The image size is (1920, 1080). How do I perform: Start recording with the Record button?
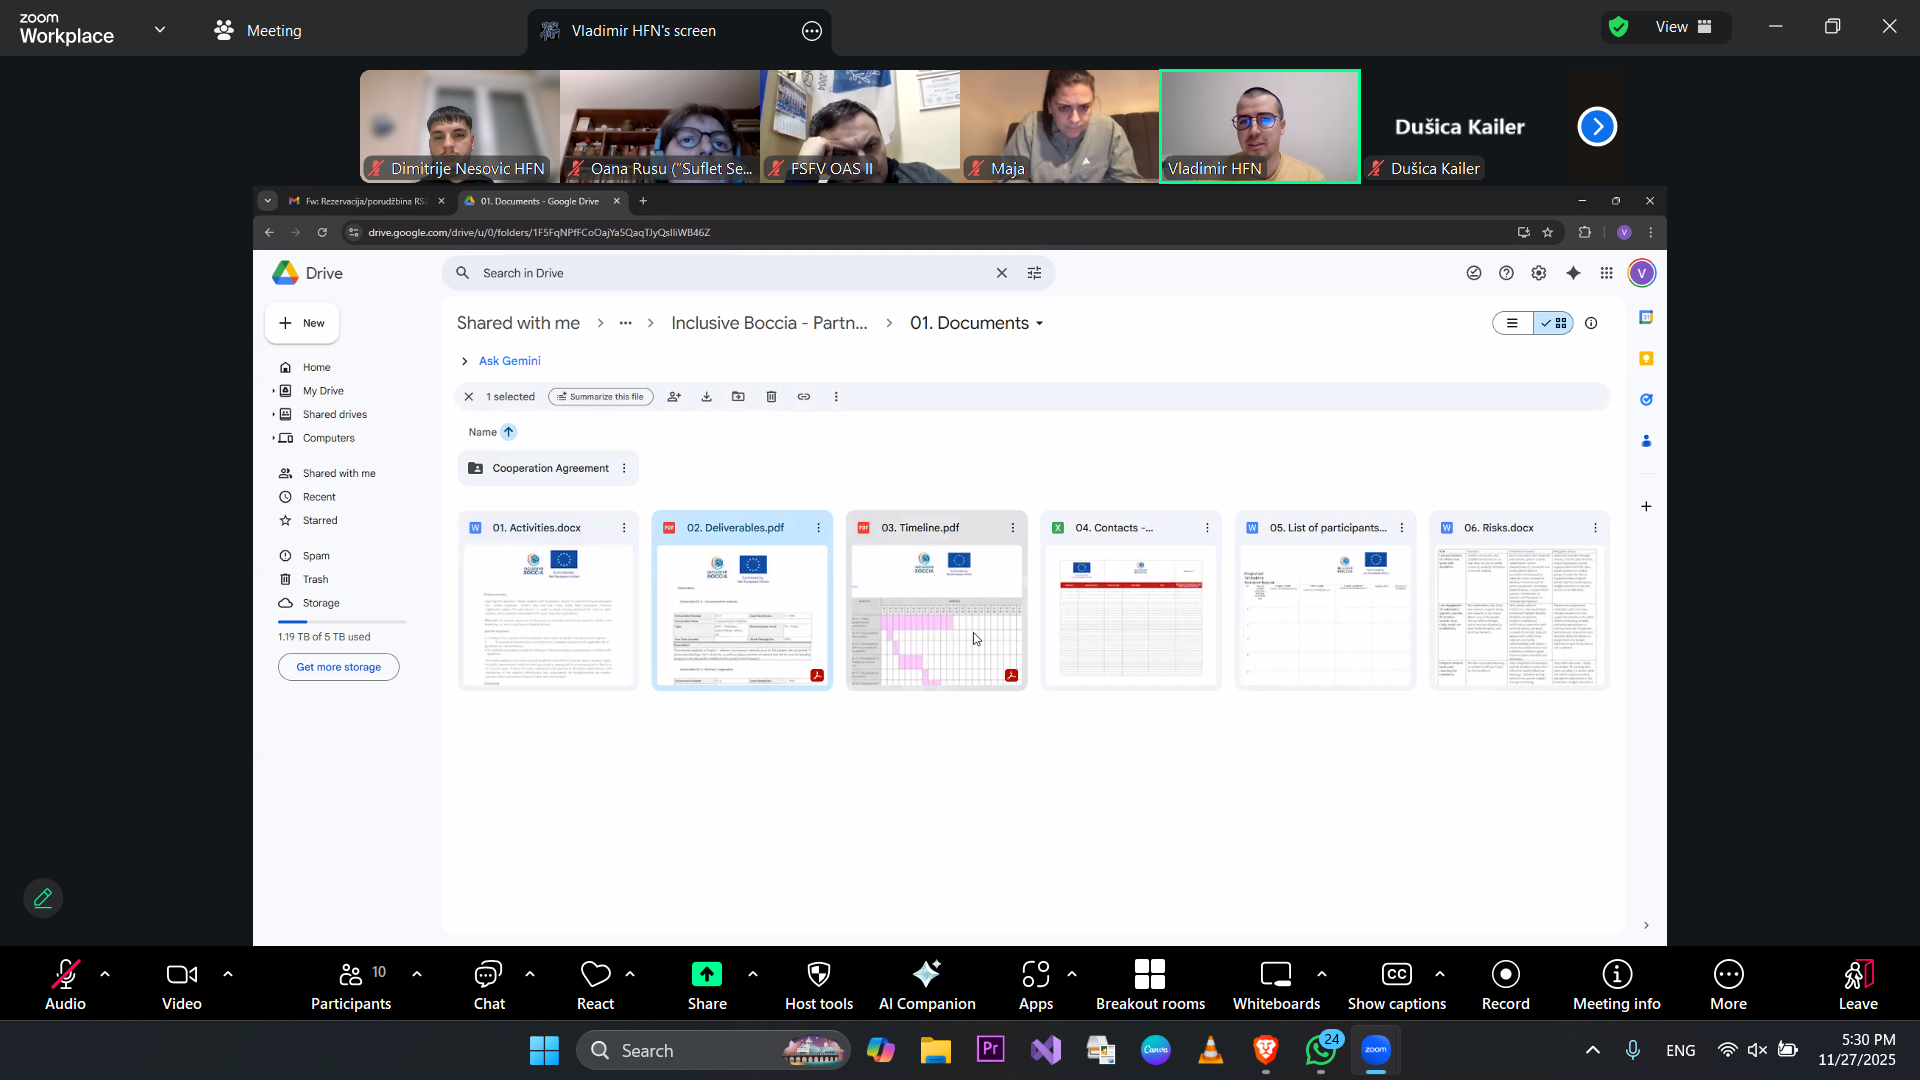click(x=1505, y=975)
